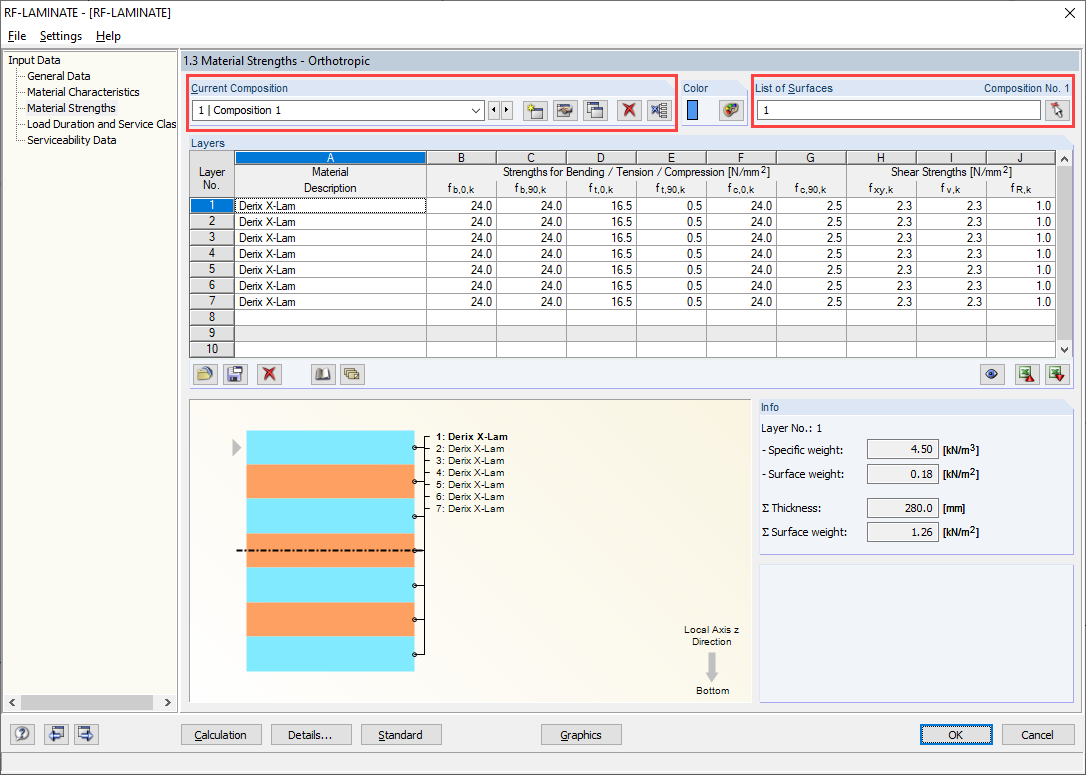Select the layer 4 row header
This screenshot has width=1086, height=775.
click(212, 253)
